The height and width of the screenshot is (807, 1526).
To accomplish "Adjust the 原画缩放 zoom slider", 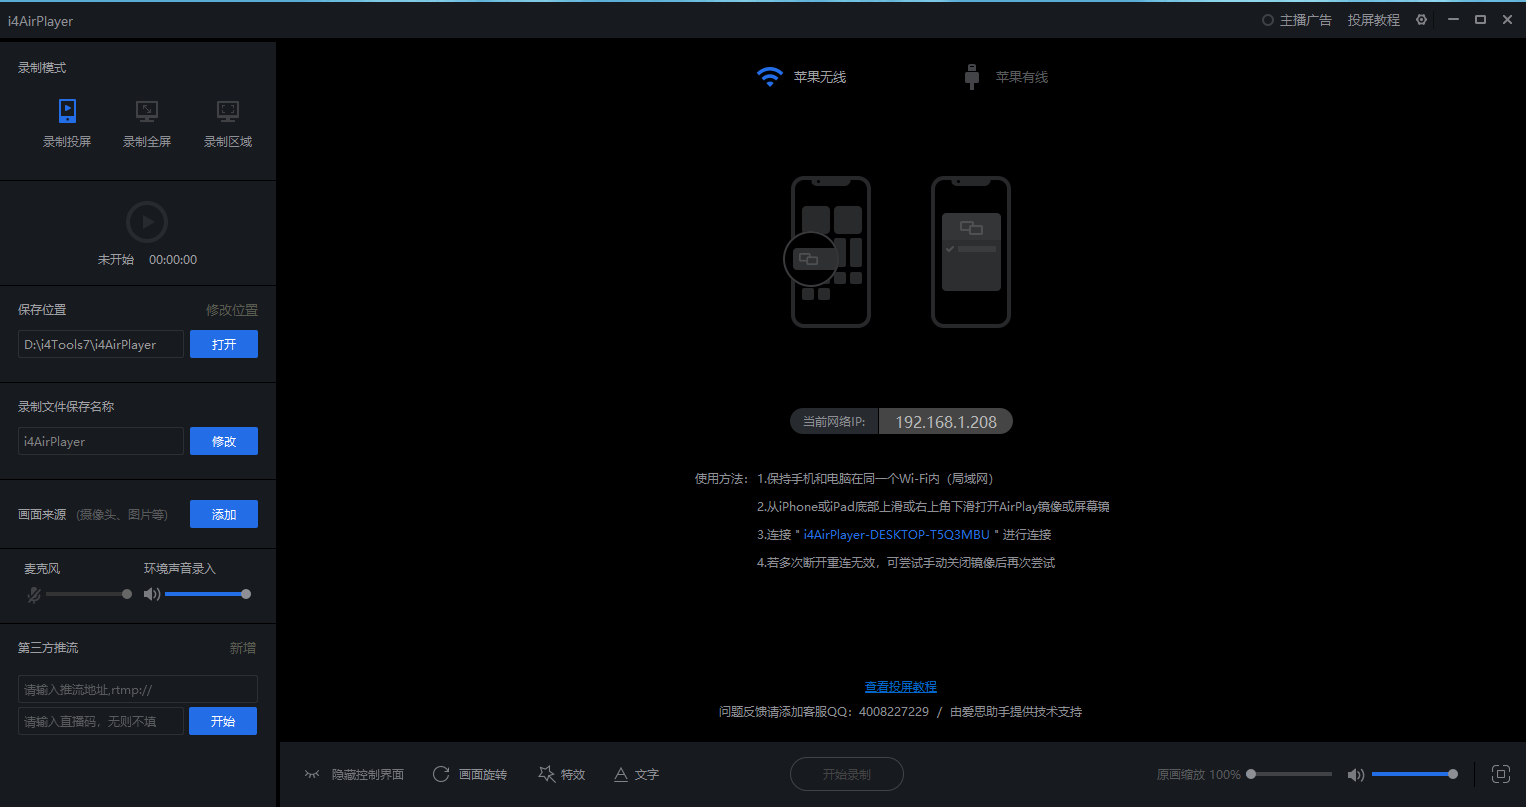I will point(1289,774).
